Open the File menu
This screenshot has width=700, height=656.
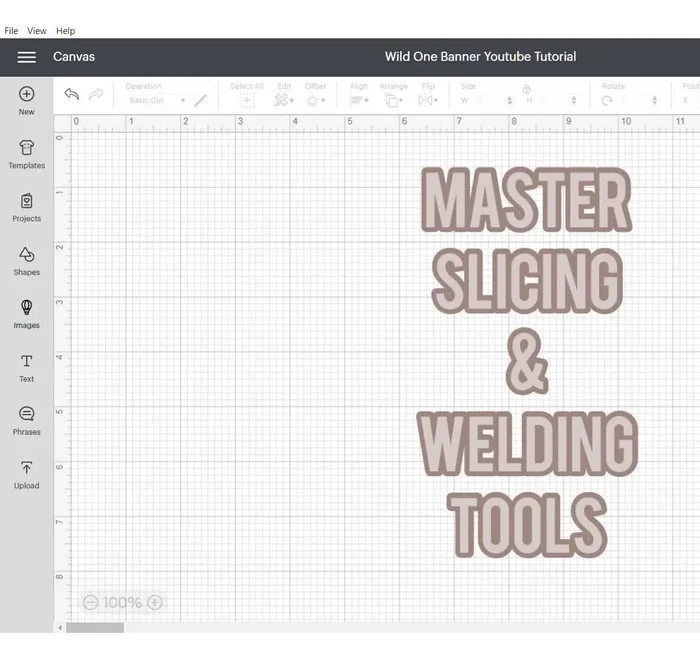coord(11,31)
